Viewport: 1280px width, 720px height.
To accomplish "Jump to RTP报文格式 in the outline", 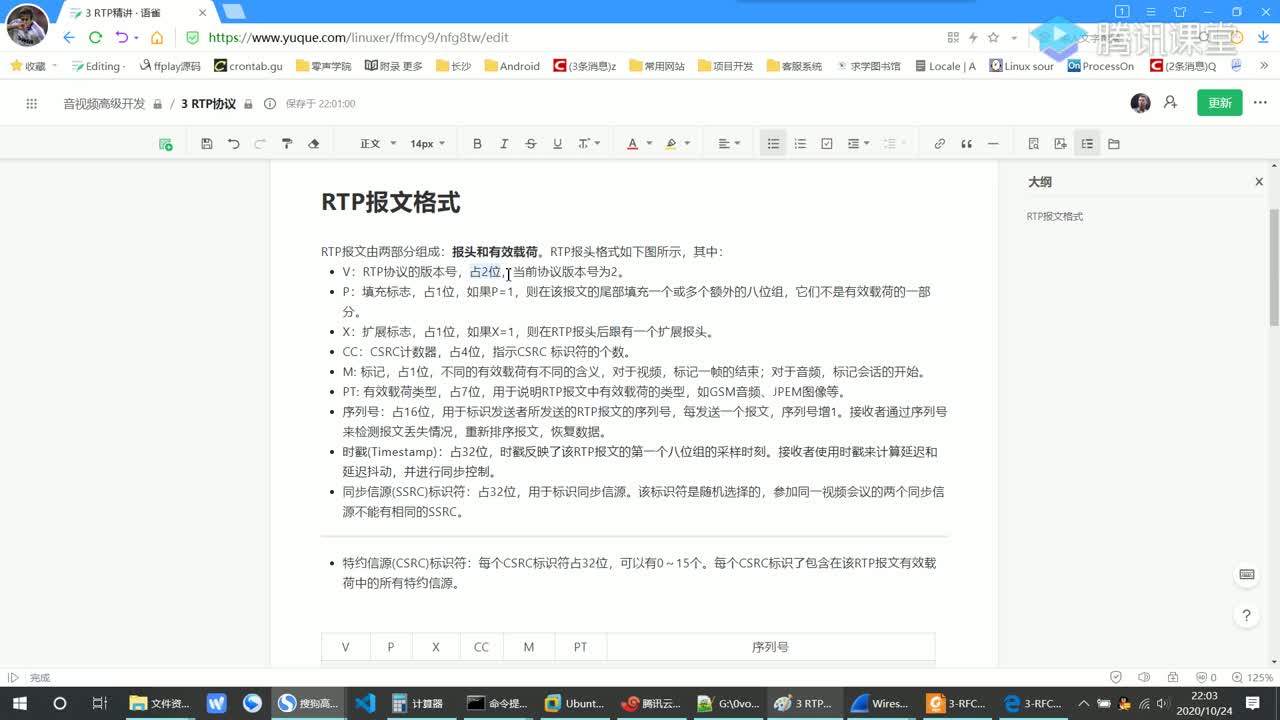I will [1054, 216].
